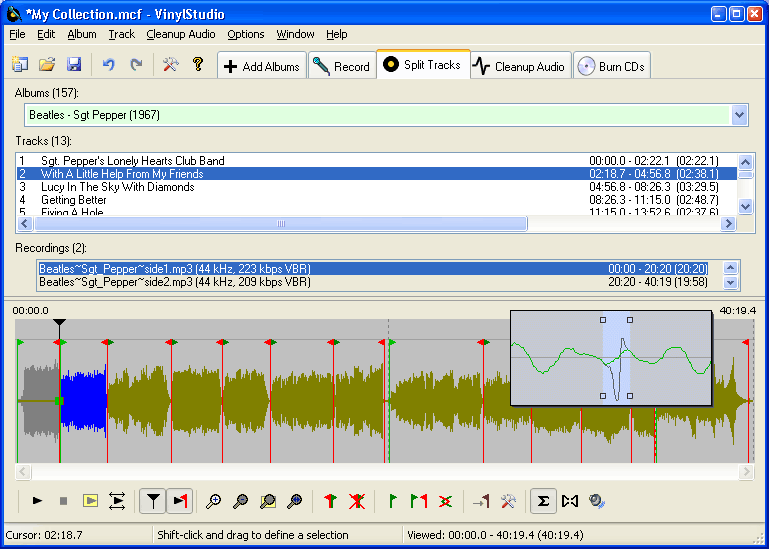Expand the Albums dropdown arrow
The width and height of the screenshot is (769, 549).
tap(739, 115)
